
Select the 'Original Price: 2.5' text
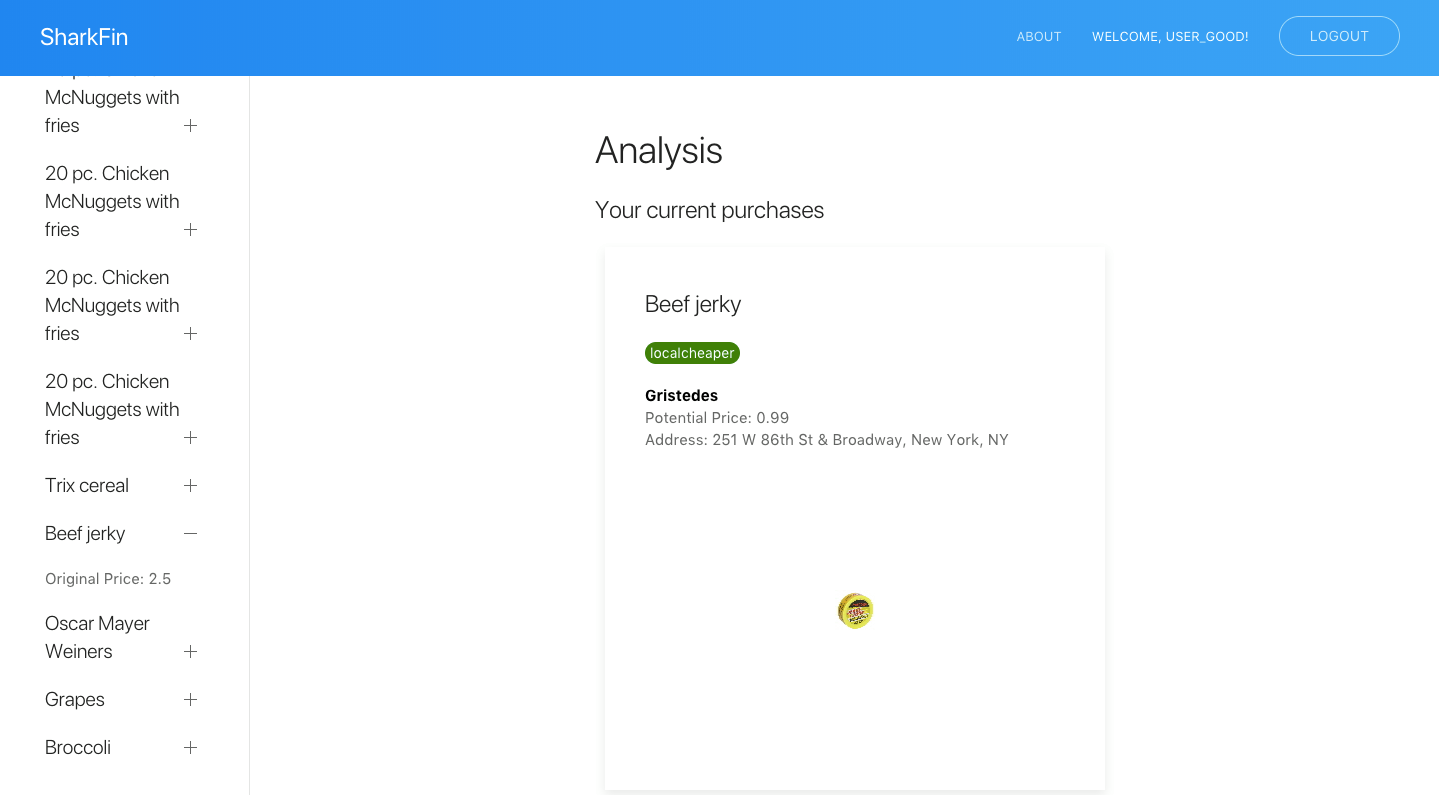108,579
